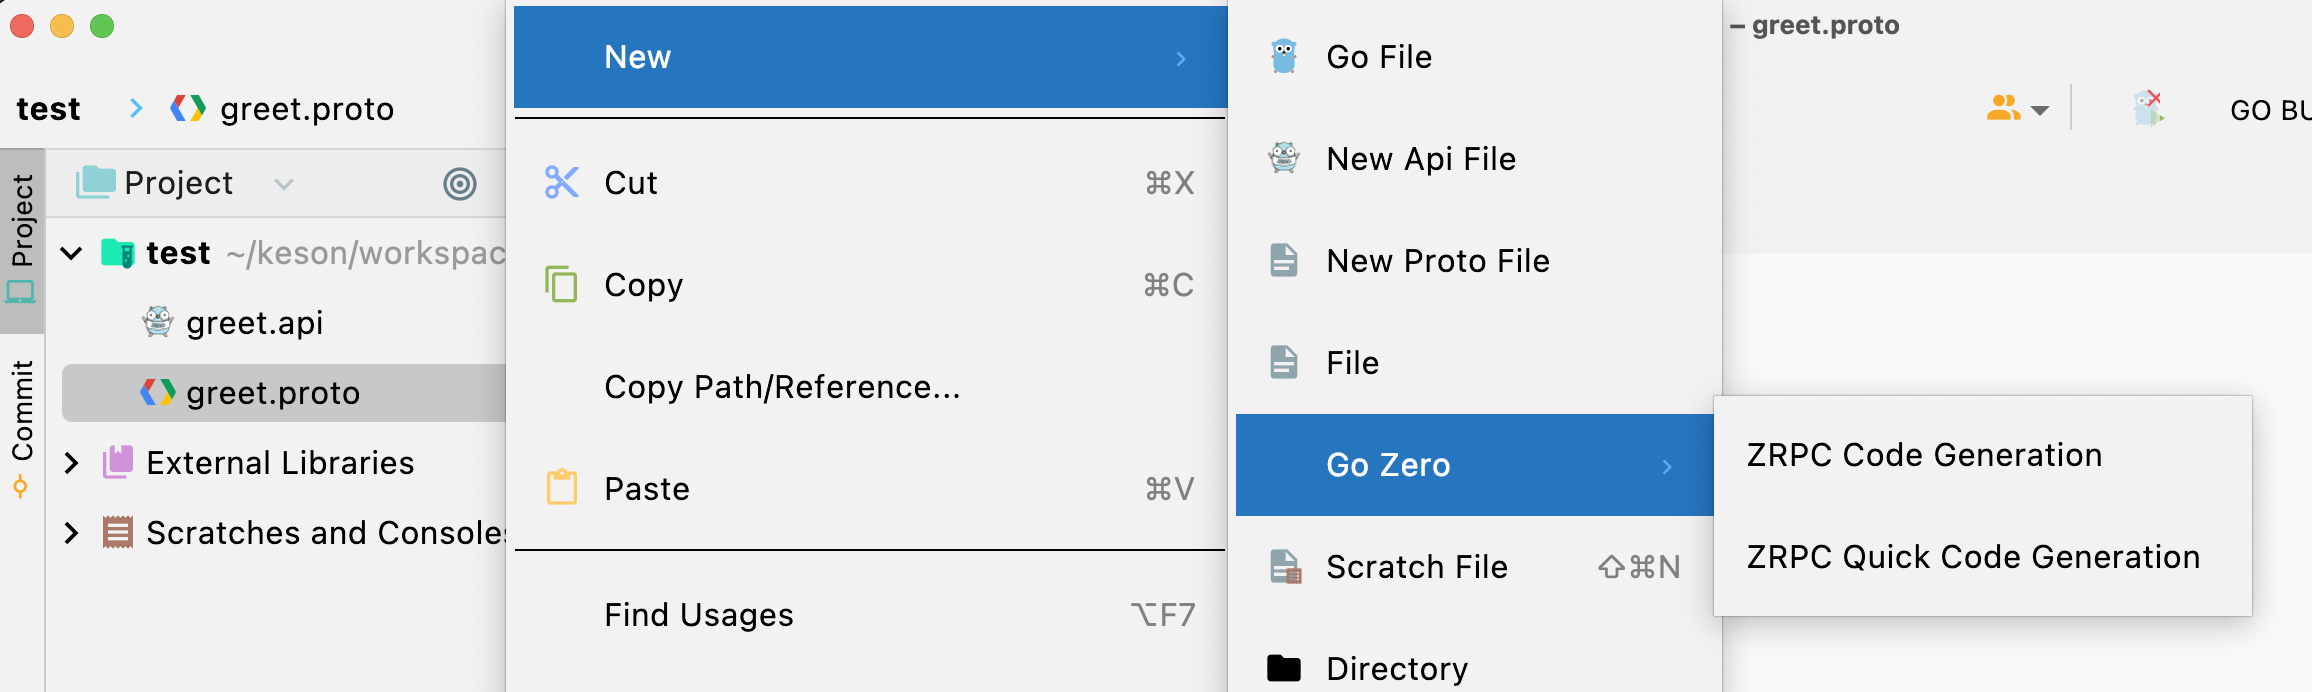The width and height of the screenshot is (2312, 692).
Task: Expand Scratches and Consoles node
Action: coord(72,533)
